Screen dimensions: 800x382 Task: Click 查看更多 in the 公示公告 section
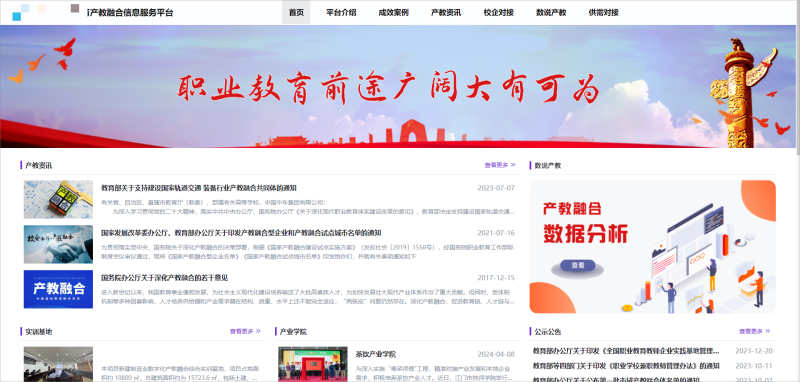pyautogui.click(x=755, y=332)
